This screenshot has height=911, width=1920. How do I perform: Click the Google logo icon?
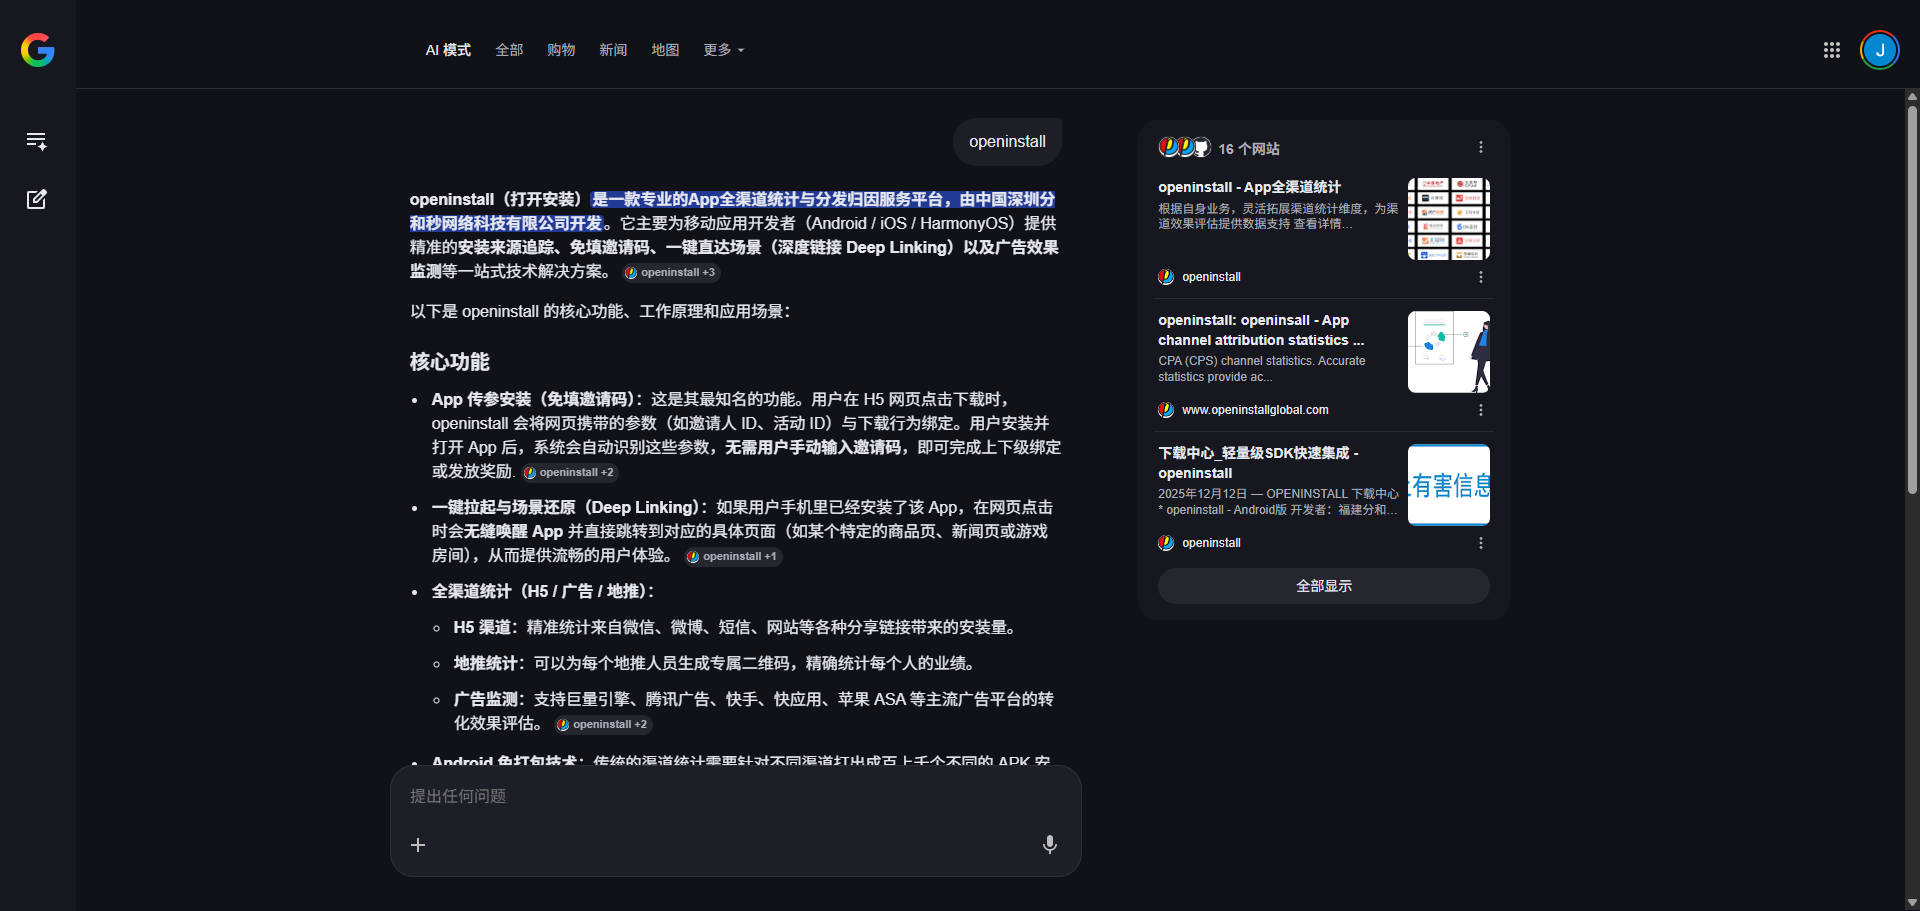pos(37,50)
